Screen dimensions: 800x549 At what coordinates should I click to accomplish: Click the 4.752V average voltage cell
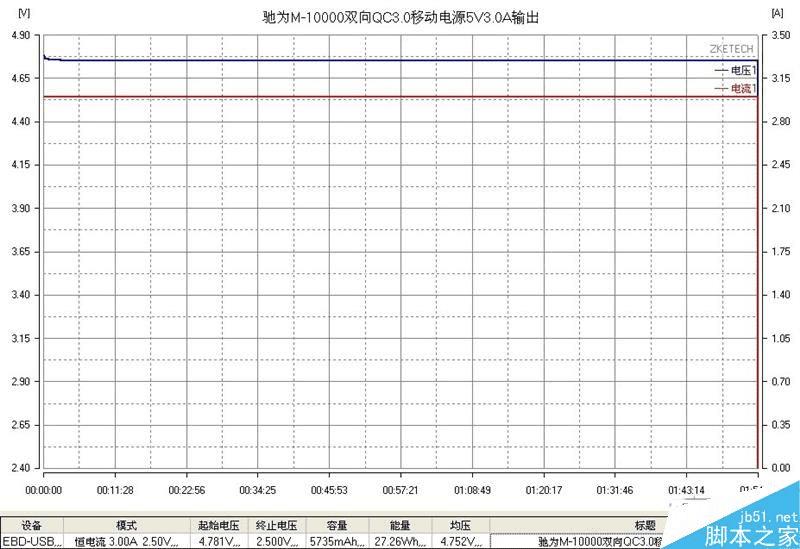[x=461, y=541]
